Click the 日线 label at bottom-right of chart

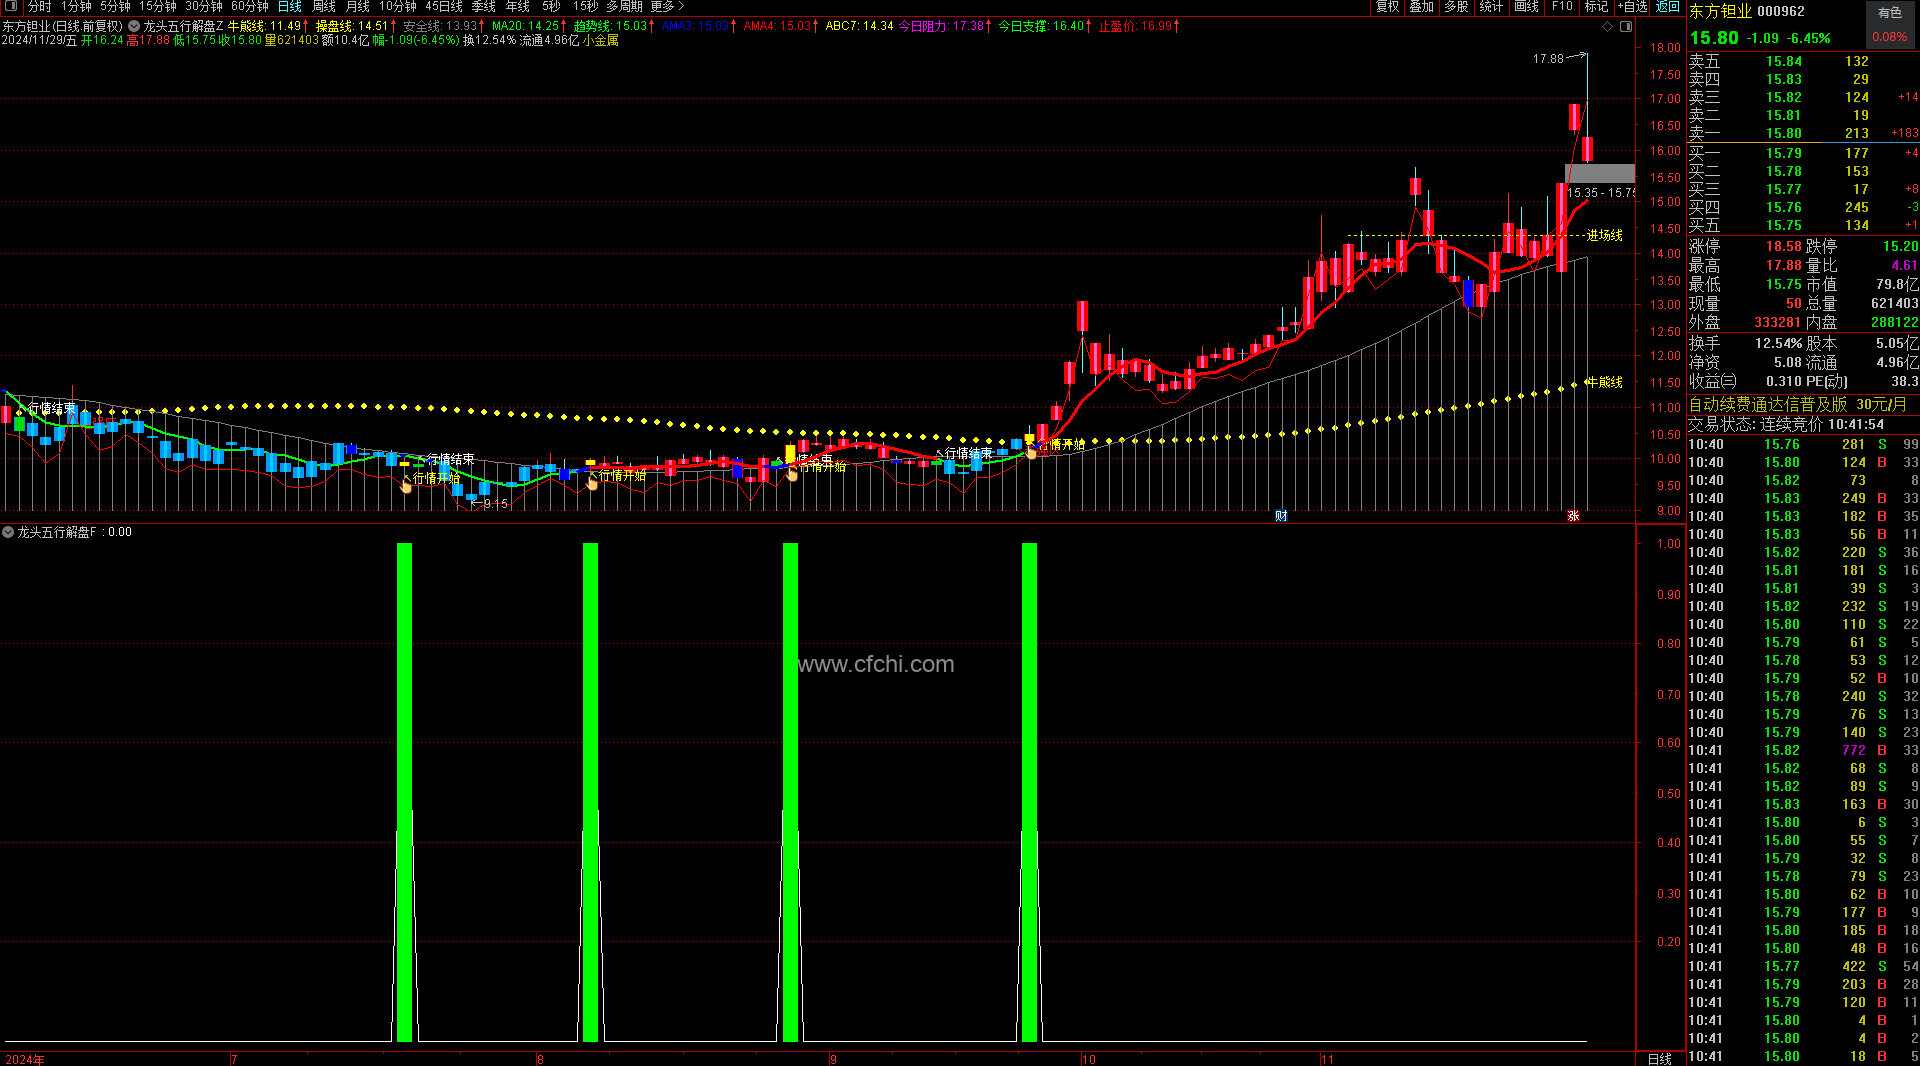tap(1659, 1059)
